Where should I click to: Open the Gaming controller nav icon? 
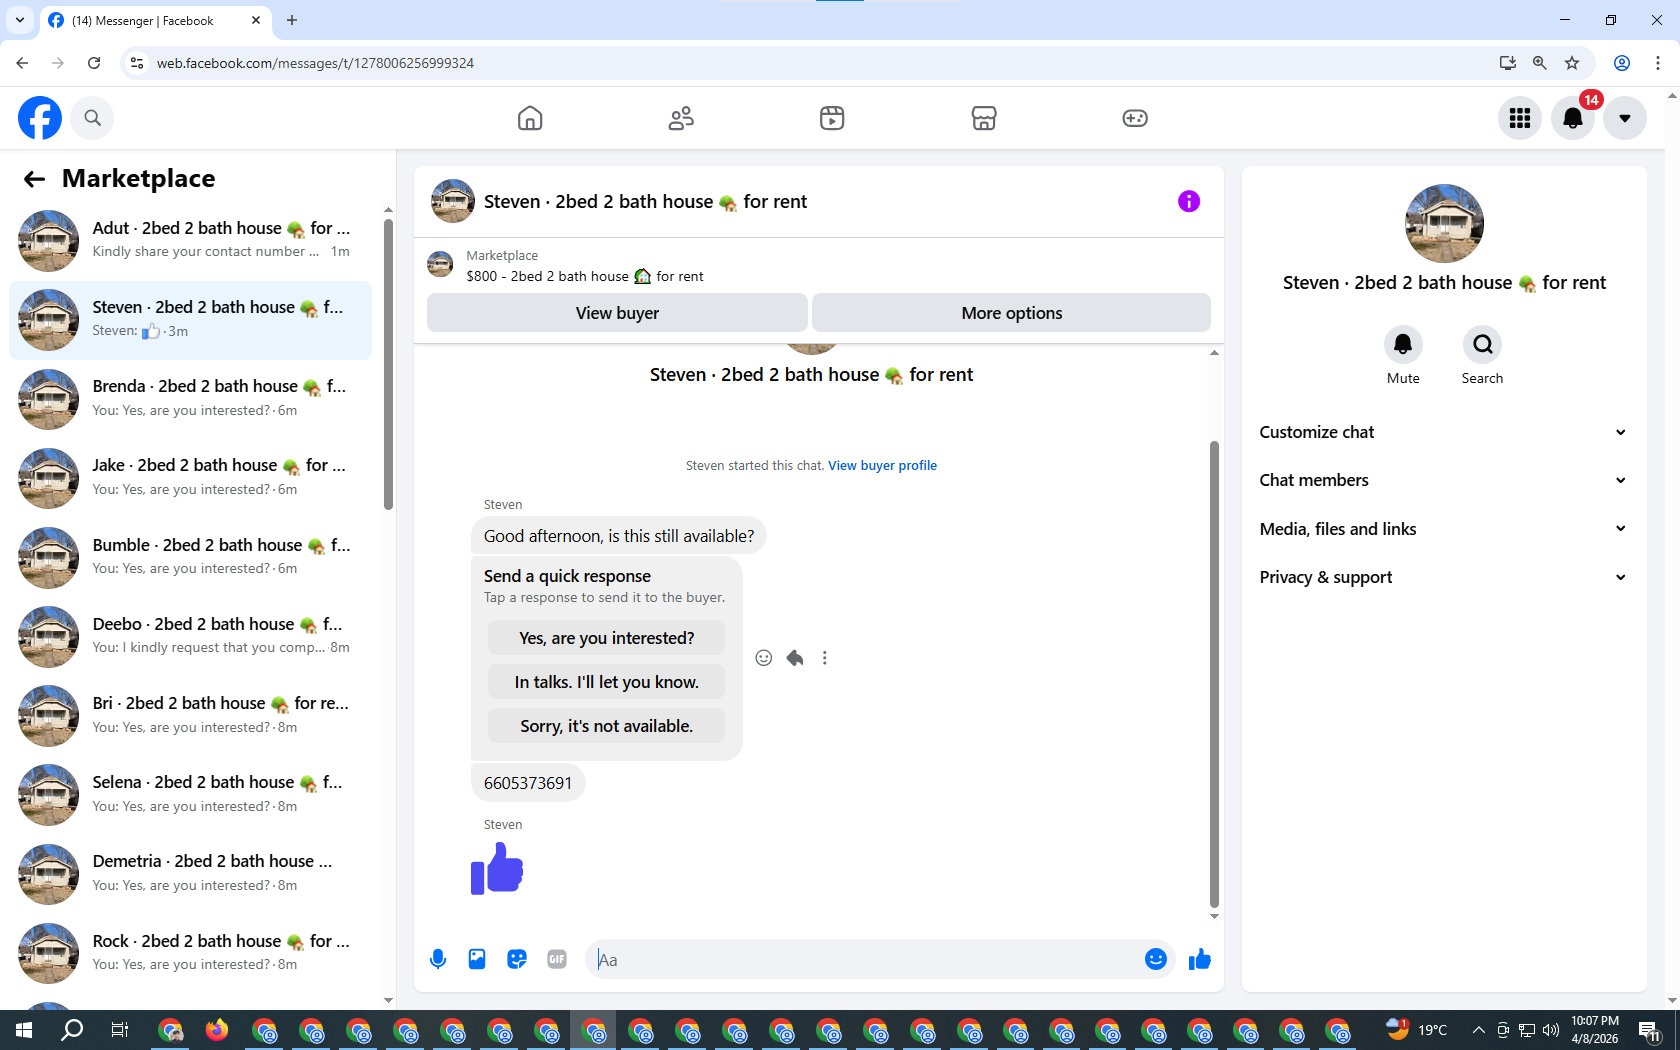point(1135,118)
